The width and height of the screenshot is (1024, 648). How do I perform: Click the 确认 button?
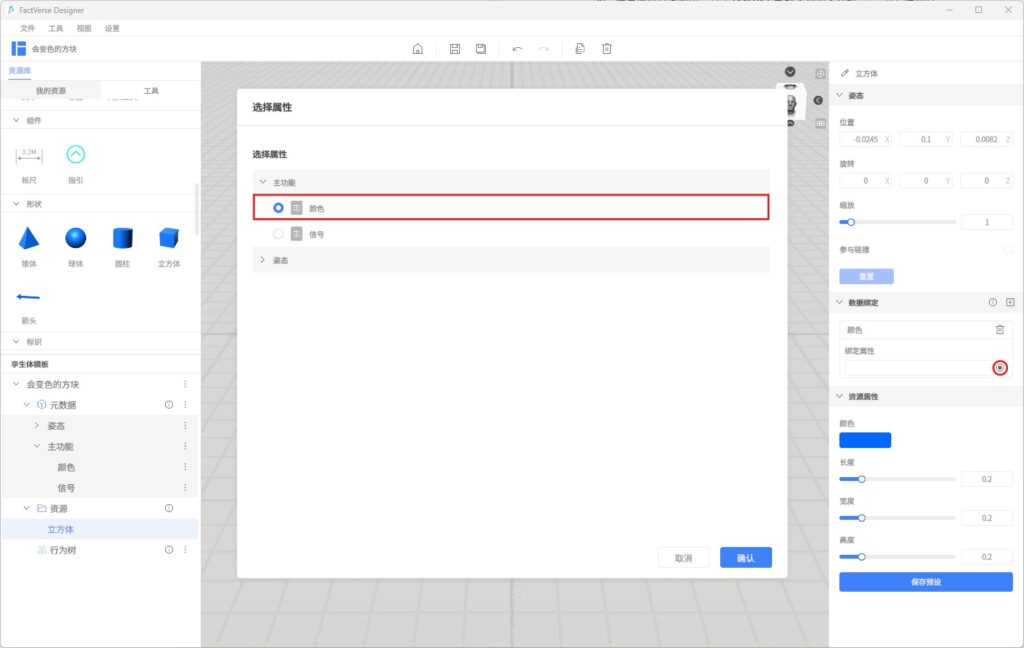745,558
